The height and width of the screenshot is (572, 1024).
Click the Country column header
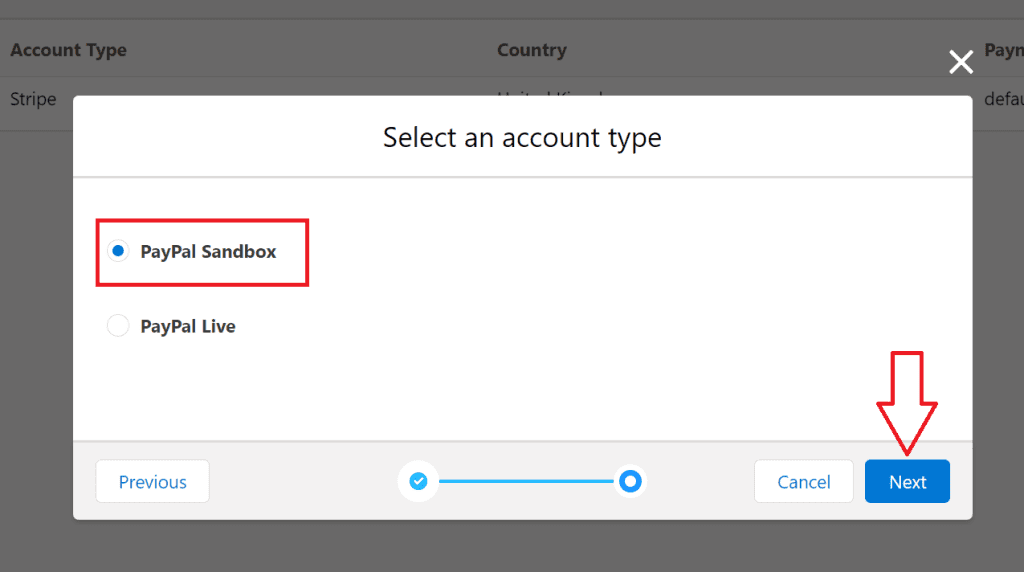point(532,50)
